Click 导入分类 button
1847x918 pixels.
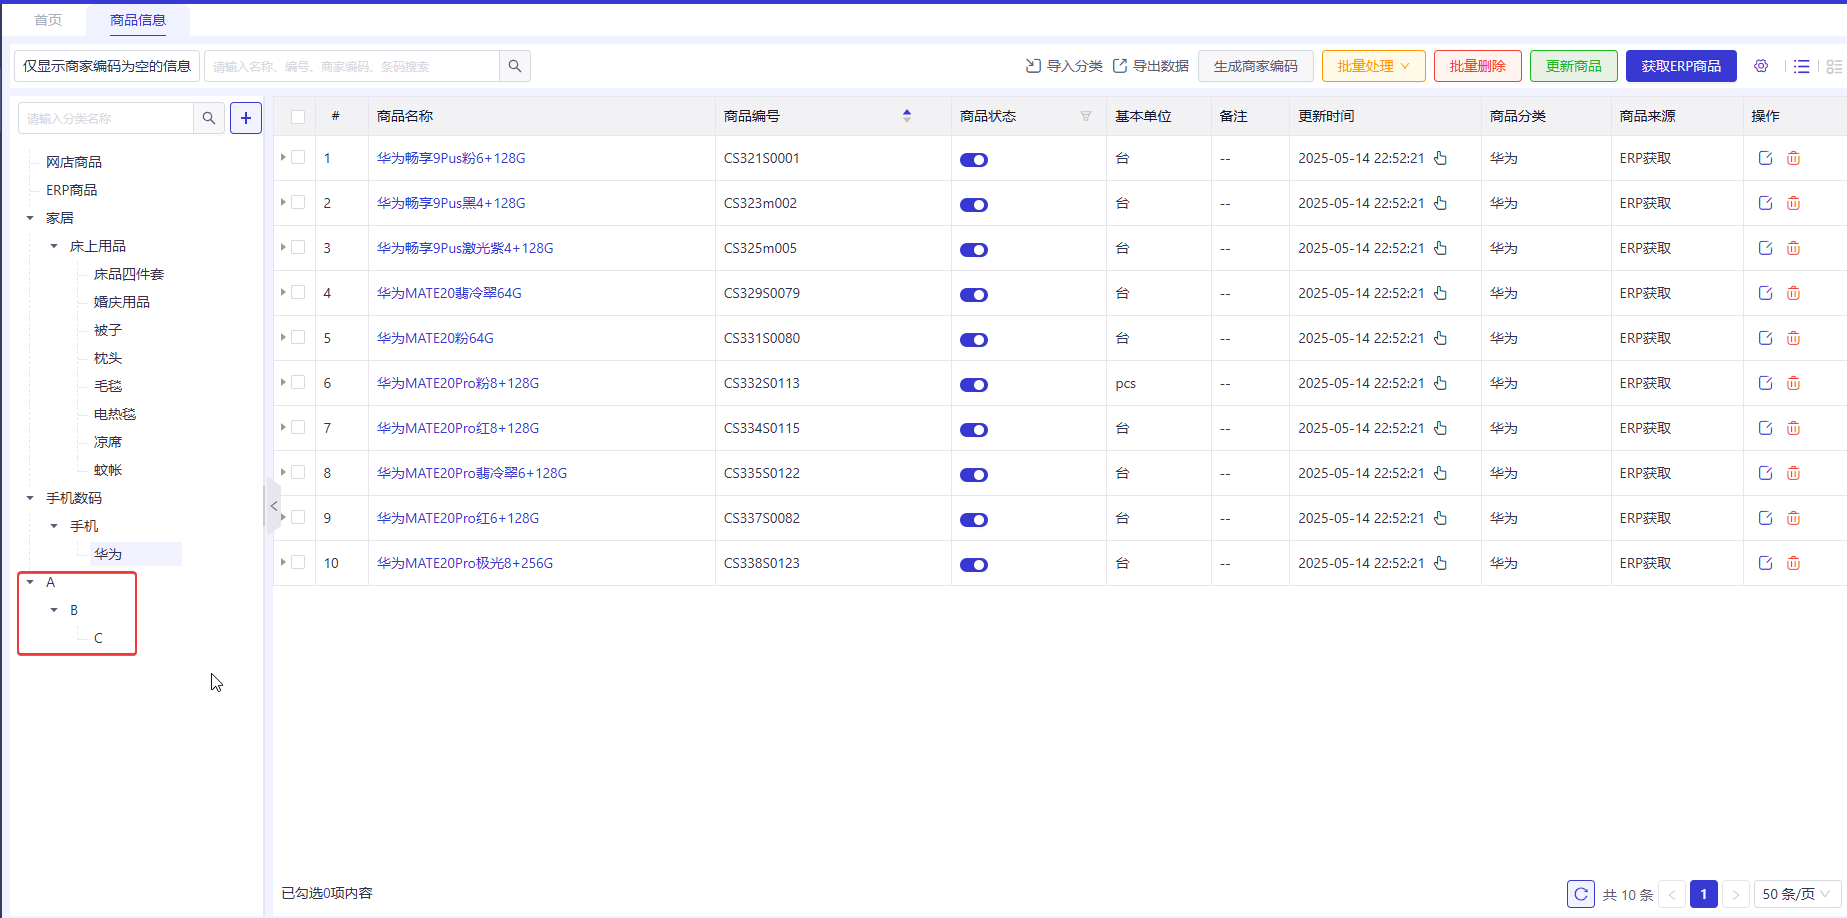pos(1064,66)
